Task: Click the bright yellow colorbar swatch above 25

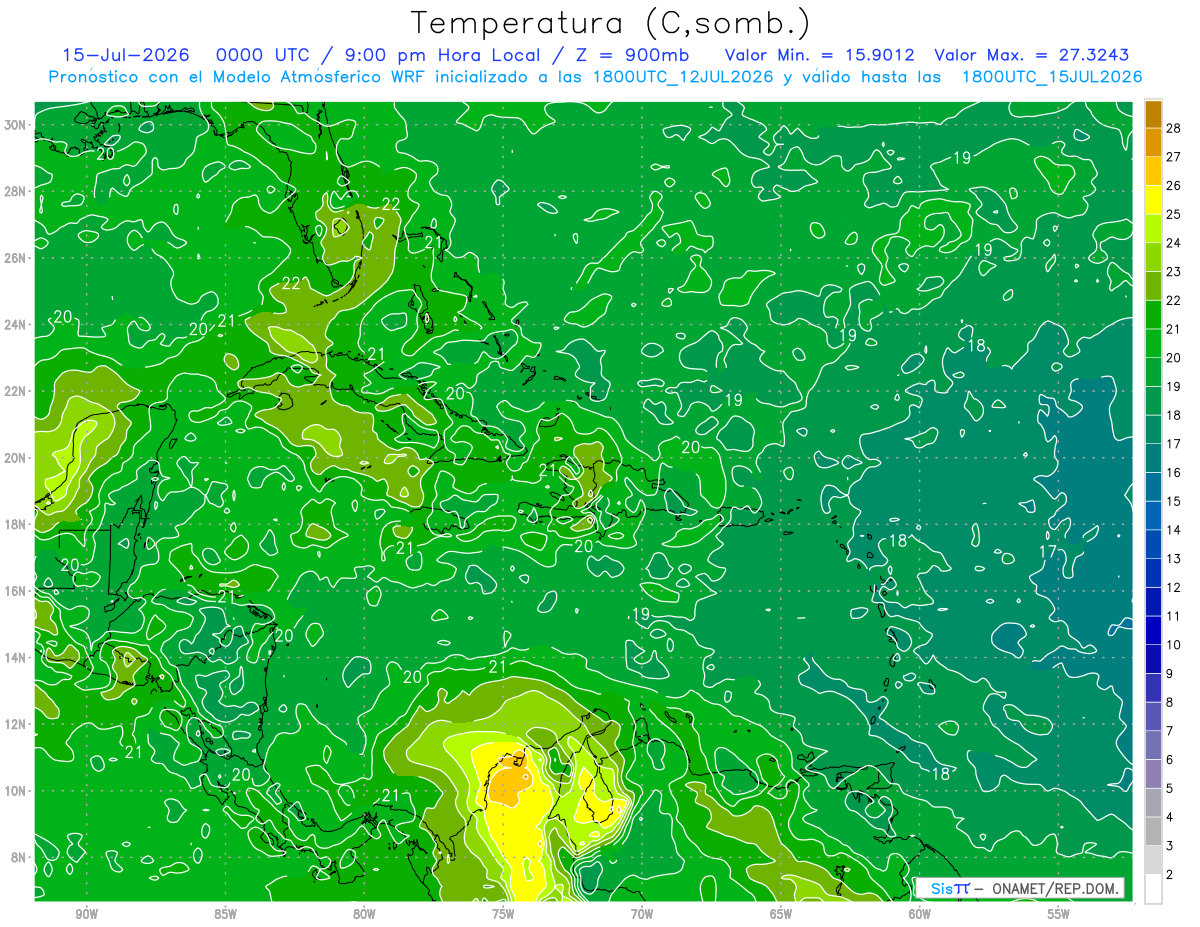Action: [1153, 200]
